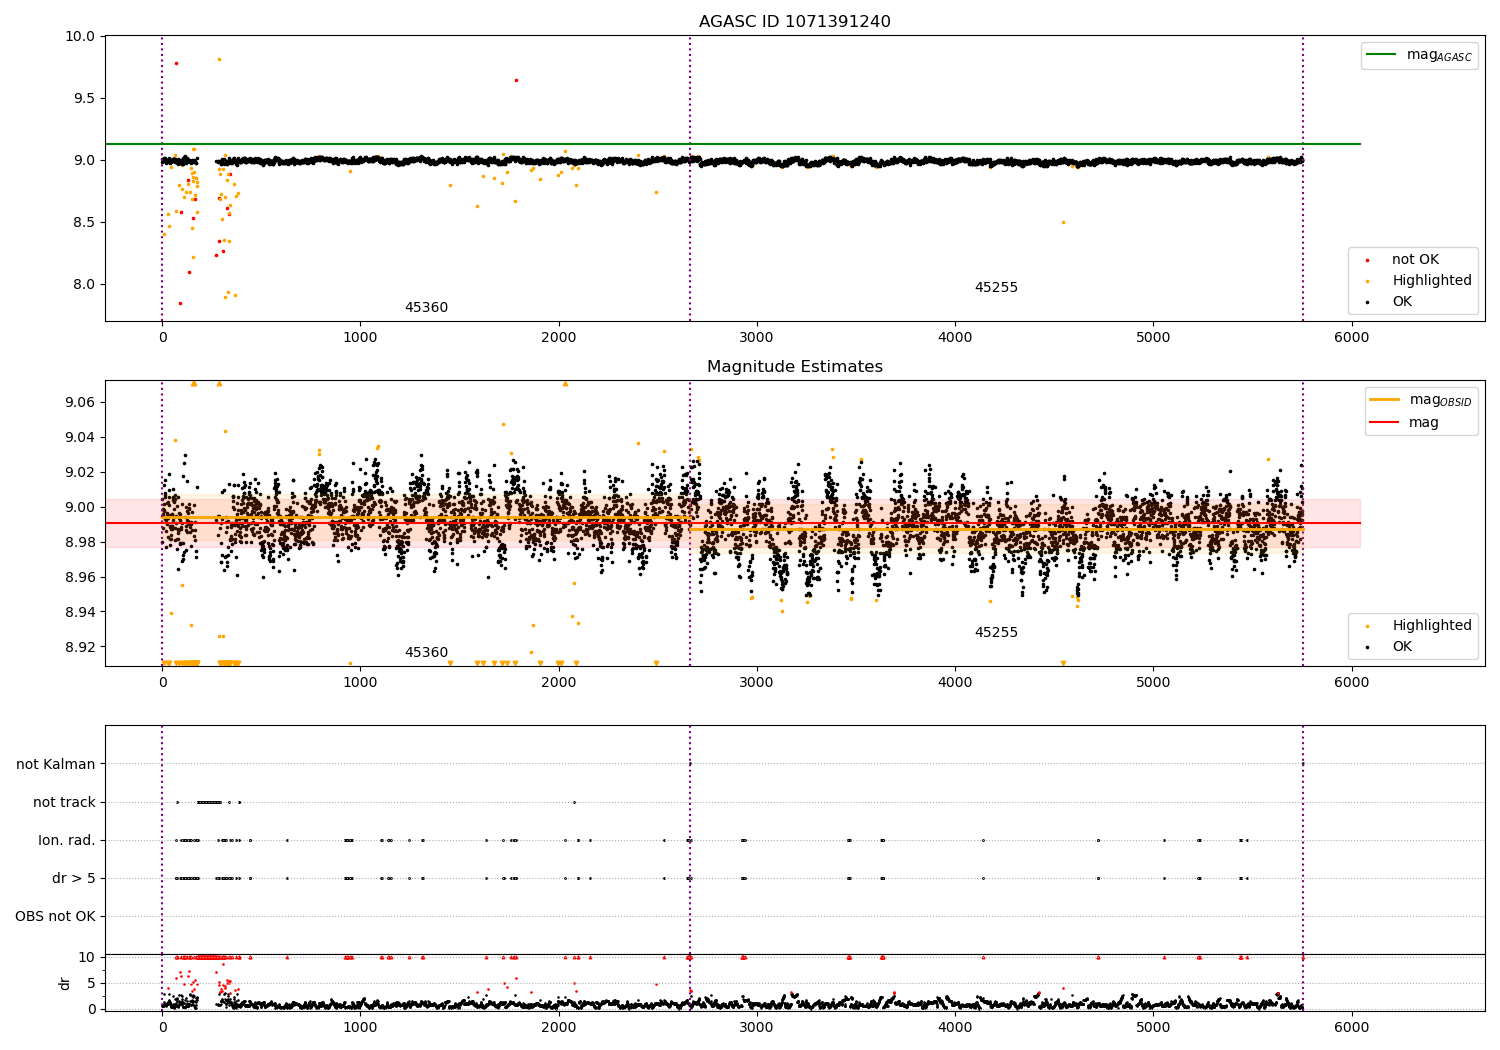Click the '9.04' y-axis tick label
This screenshot has height=1050, width=1500.
click(x=80, y=437)
